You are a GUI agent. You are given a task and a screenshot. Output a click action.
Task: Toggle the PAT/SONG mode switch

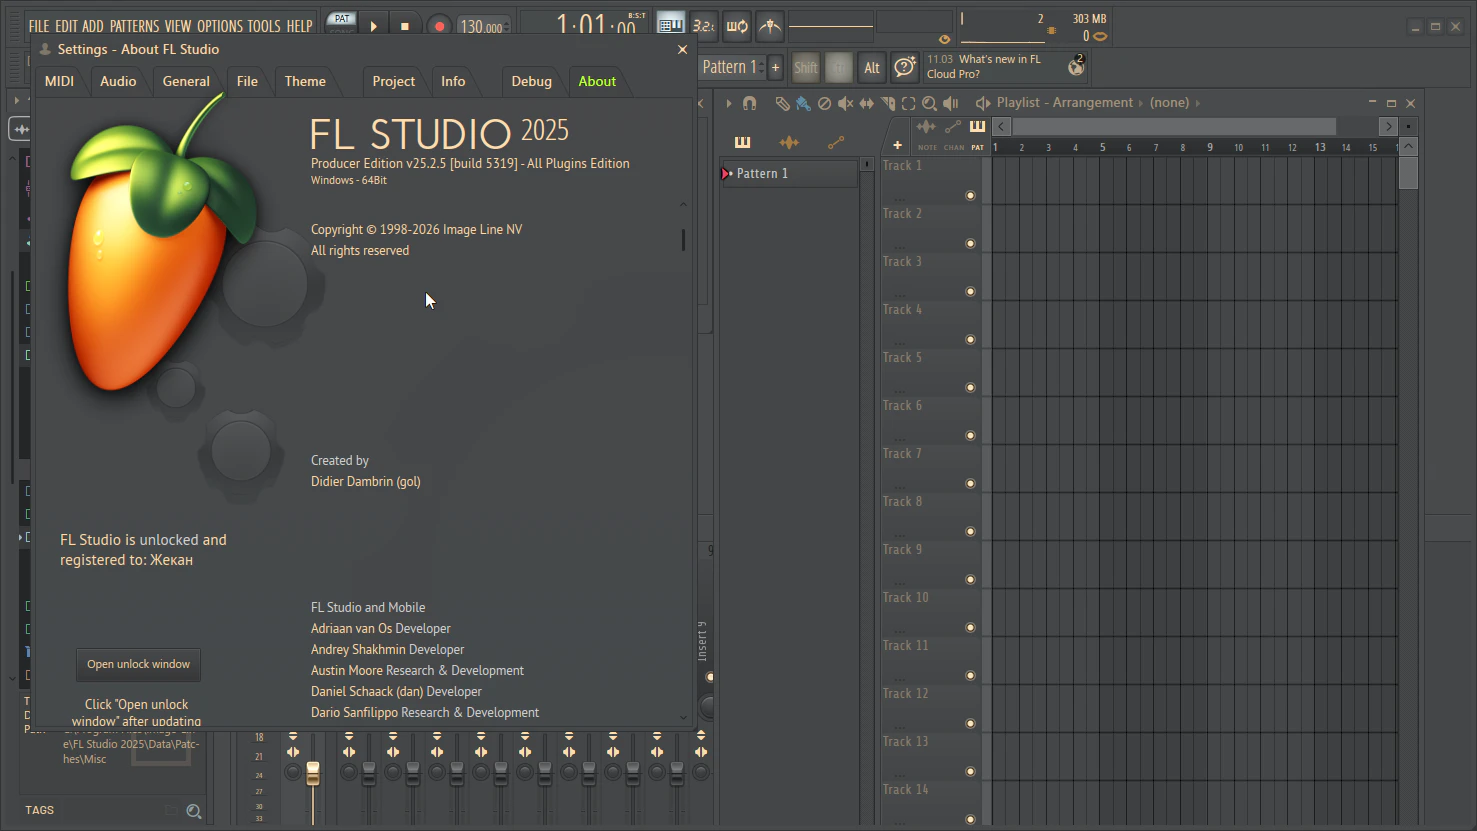tap(342, 24)
